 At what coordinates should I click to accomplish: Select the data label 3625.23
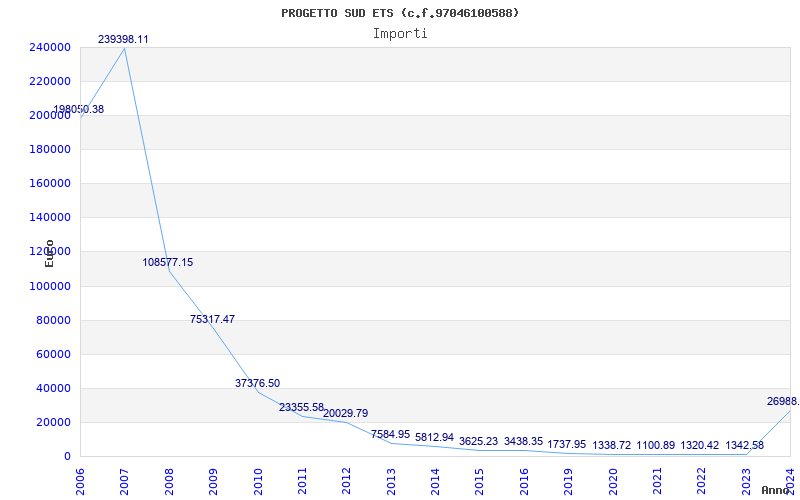click(479, 441)
